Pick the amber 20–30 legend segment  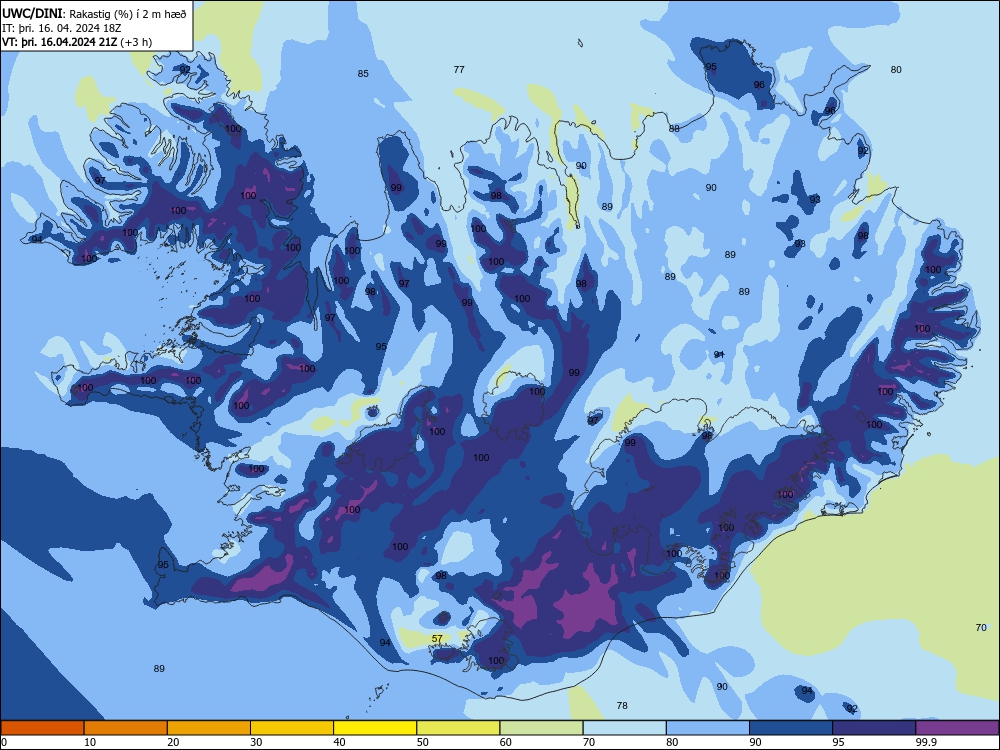[x=209, y=728]
